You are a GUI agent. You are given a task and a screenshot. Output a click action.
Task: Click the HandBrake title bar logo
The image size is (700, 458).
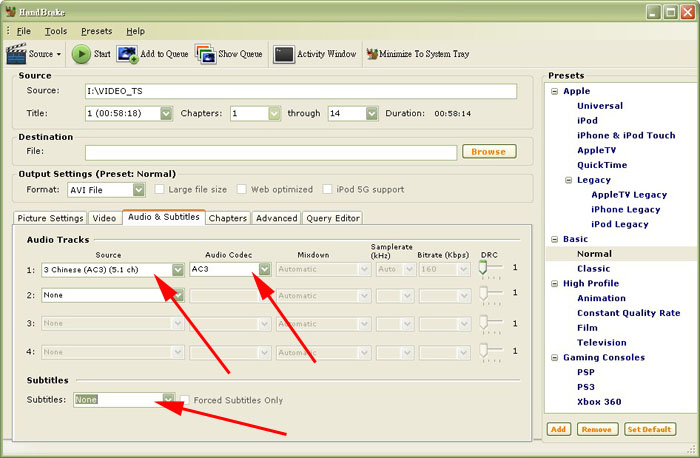(12, 11)
